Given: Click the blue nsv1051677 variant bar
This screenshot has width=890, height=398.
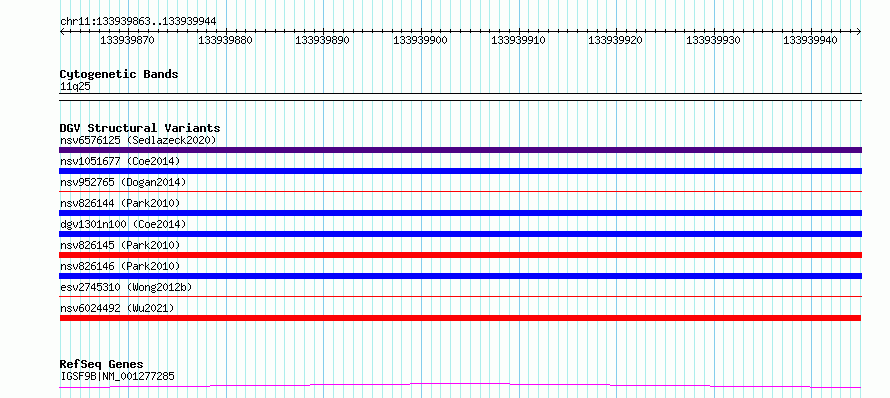Looking at the screenshot, I should coord(460,171).
